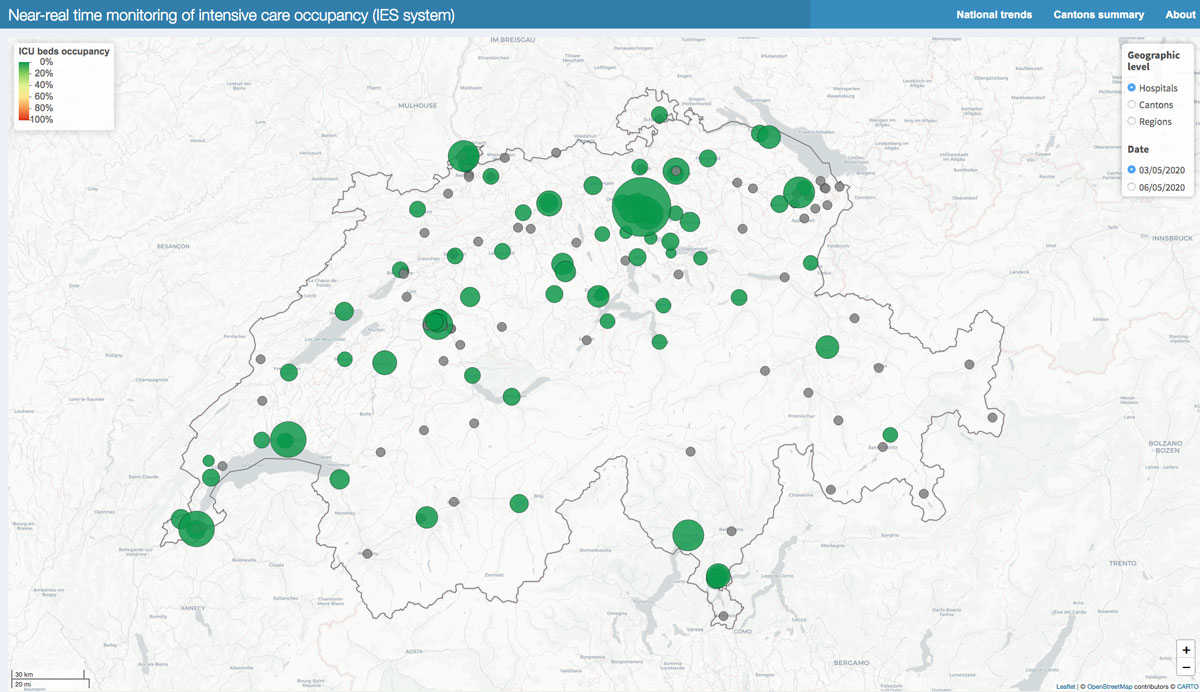Zoom in using the plus button
This screenshot has width=1200, height=692.
1185,649
